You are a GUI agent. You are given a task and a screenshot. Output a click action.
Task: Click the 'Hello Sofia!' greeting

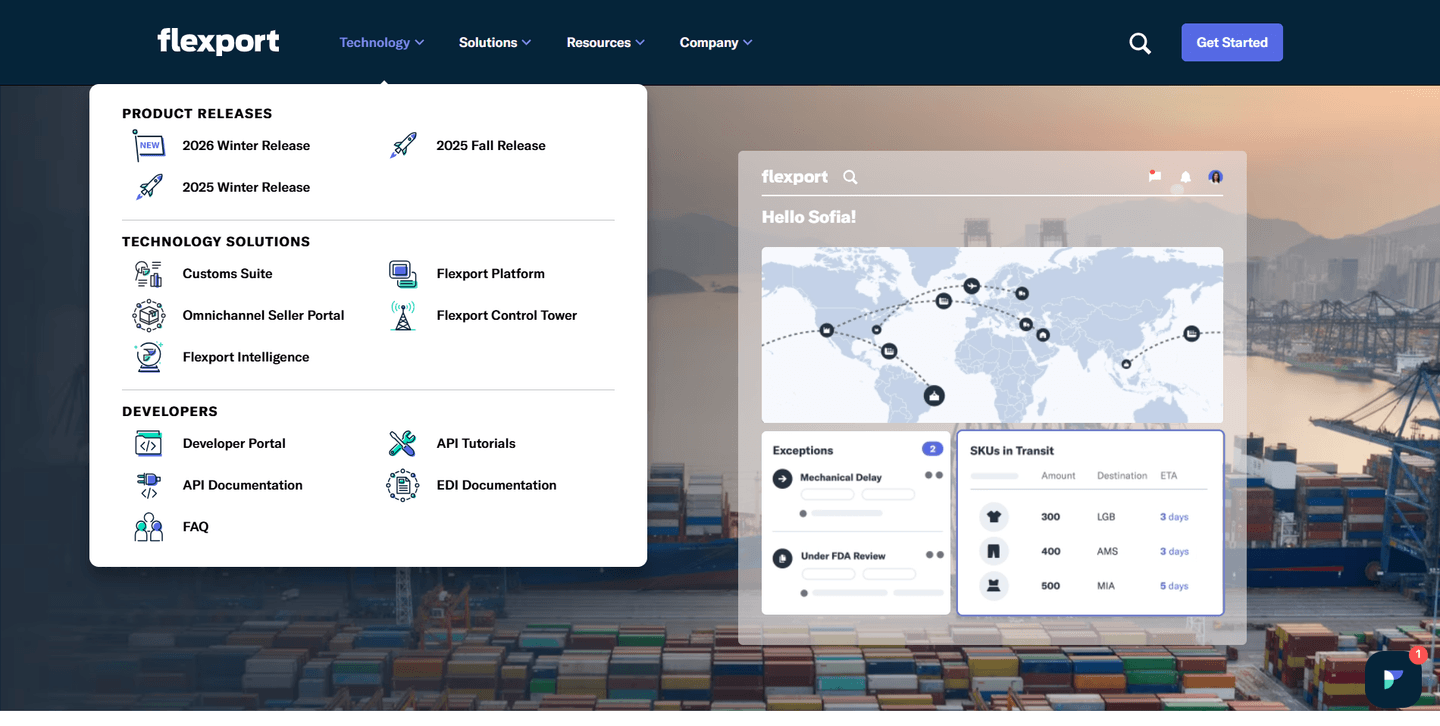809,217
